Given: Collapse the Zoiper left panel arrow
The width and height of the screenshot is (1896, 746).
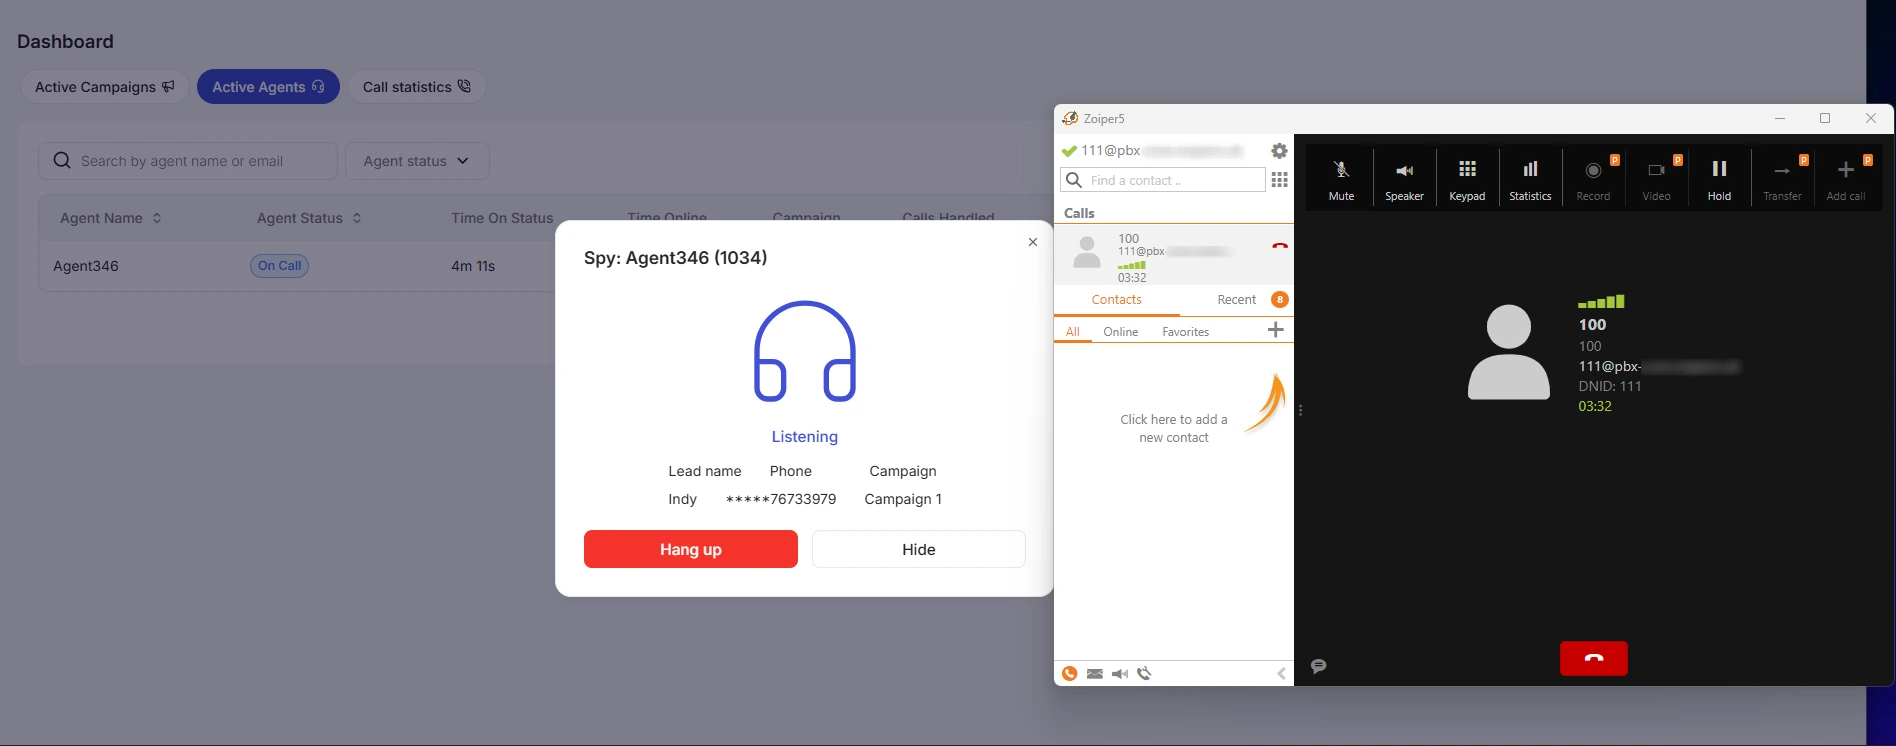Looking at the screenshot, I should 1281,674.
